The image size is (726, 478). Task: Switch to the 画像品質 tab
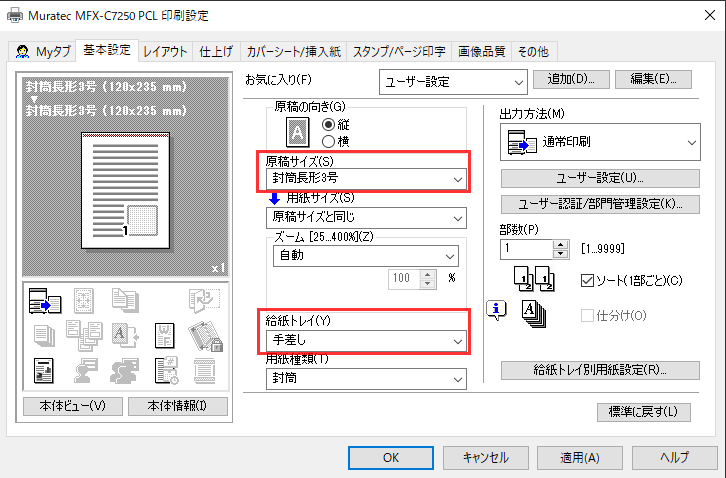click(x=482, y=51)
